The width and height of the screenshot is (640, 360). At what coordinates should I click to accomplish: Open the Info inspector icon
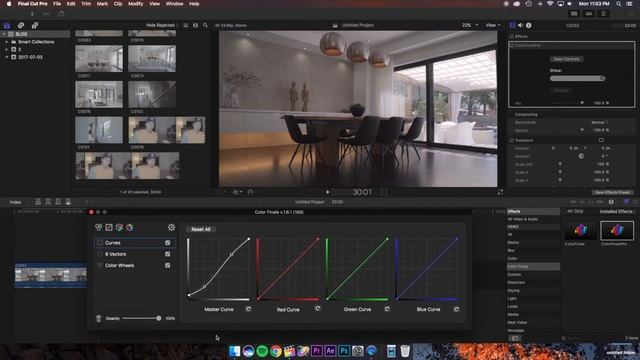tap(529, 25)
